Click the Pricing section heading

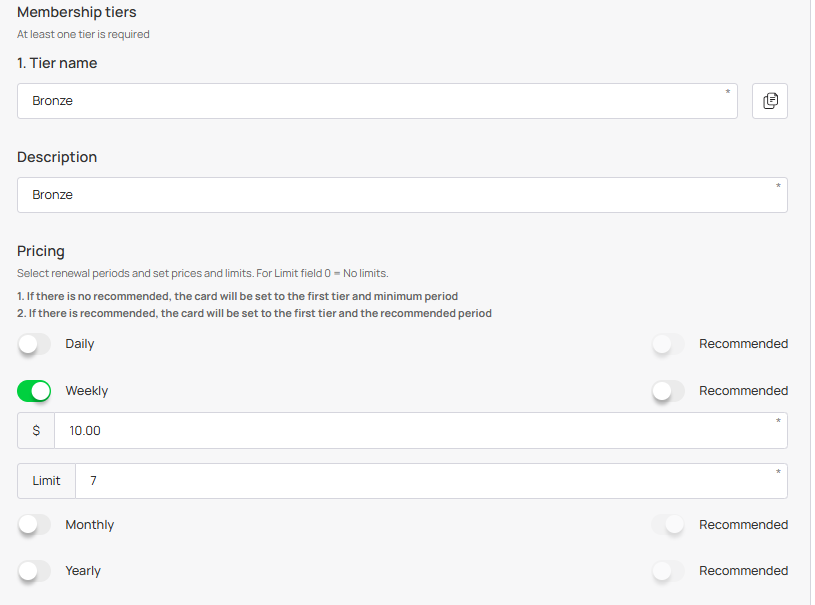[x=41, y=251]
